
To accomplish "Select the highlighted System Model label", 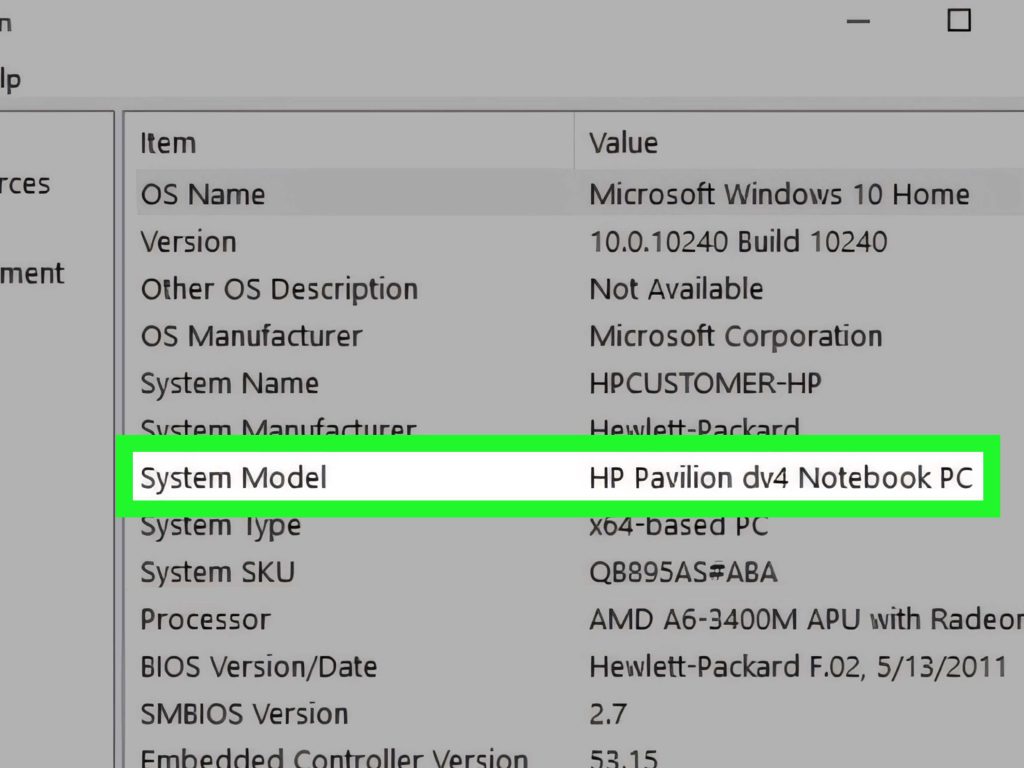I will [233, 478].
